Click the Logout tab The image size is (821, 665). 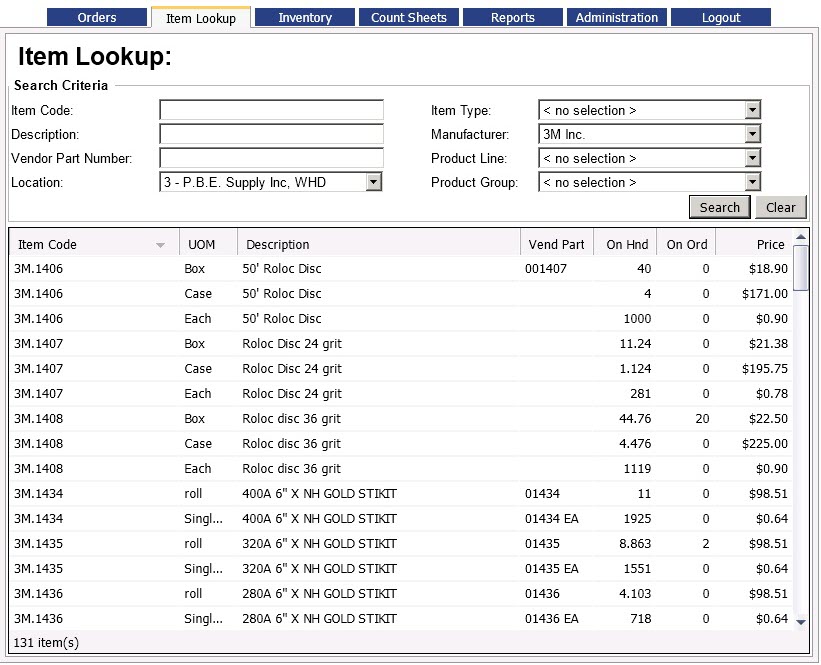point(721,17)
